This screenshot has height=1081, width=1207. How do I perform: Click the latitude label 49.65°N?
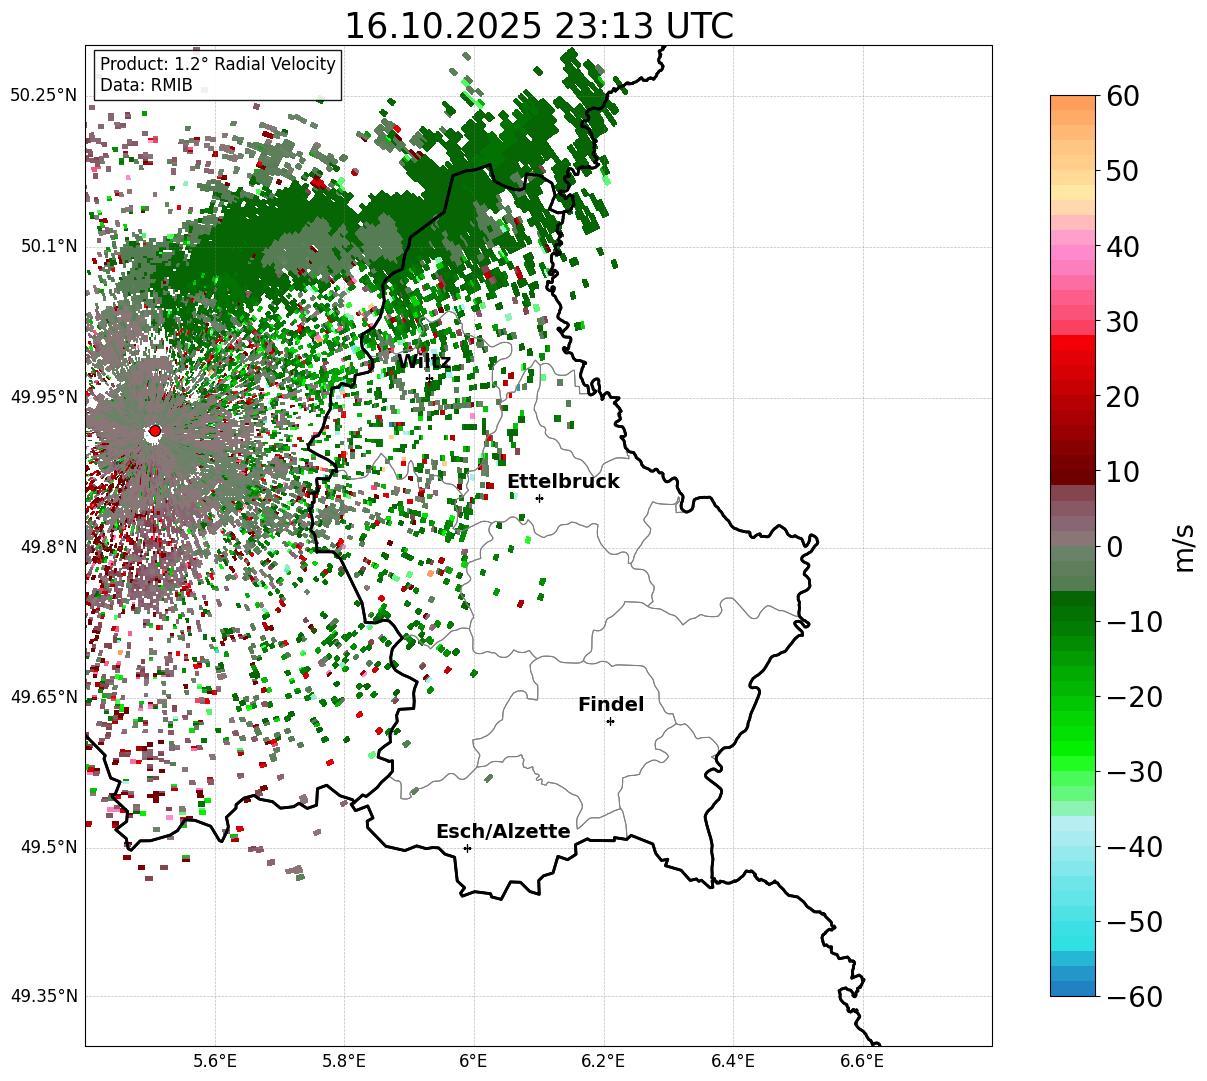click(x=44, y=697)
